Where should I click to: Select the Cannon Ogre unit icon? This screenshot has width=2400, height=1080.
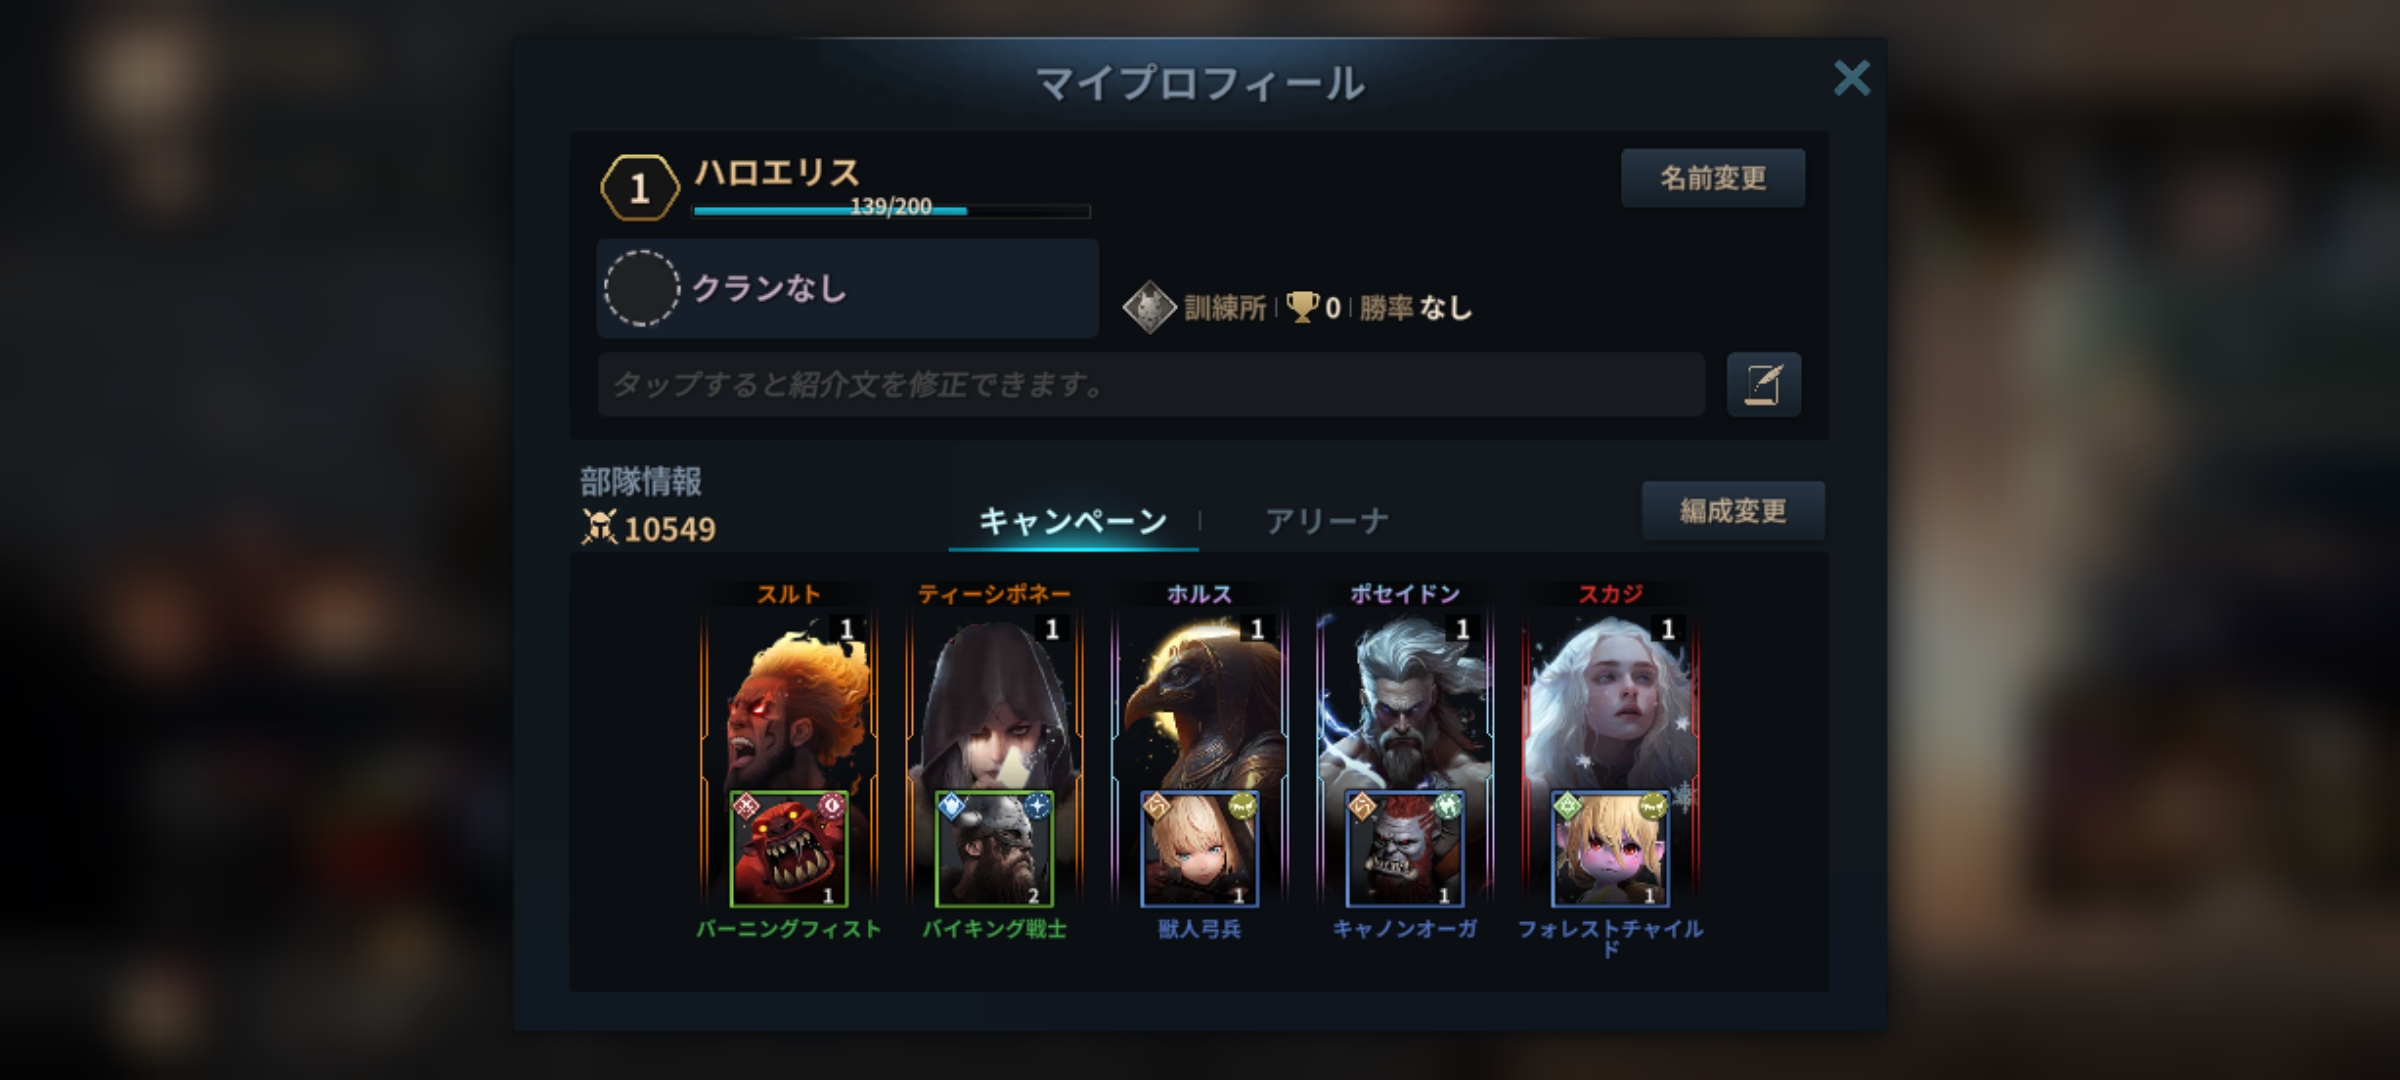(x=1405, y=849)
